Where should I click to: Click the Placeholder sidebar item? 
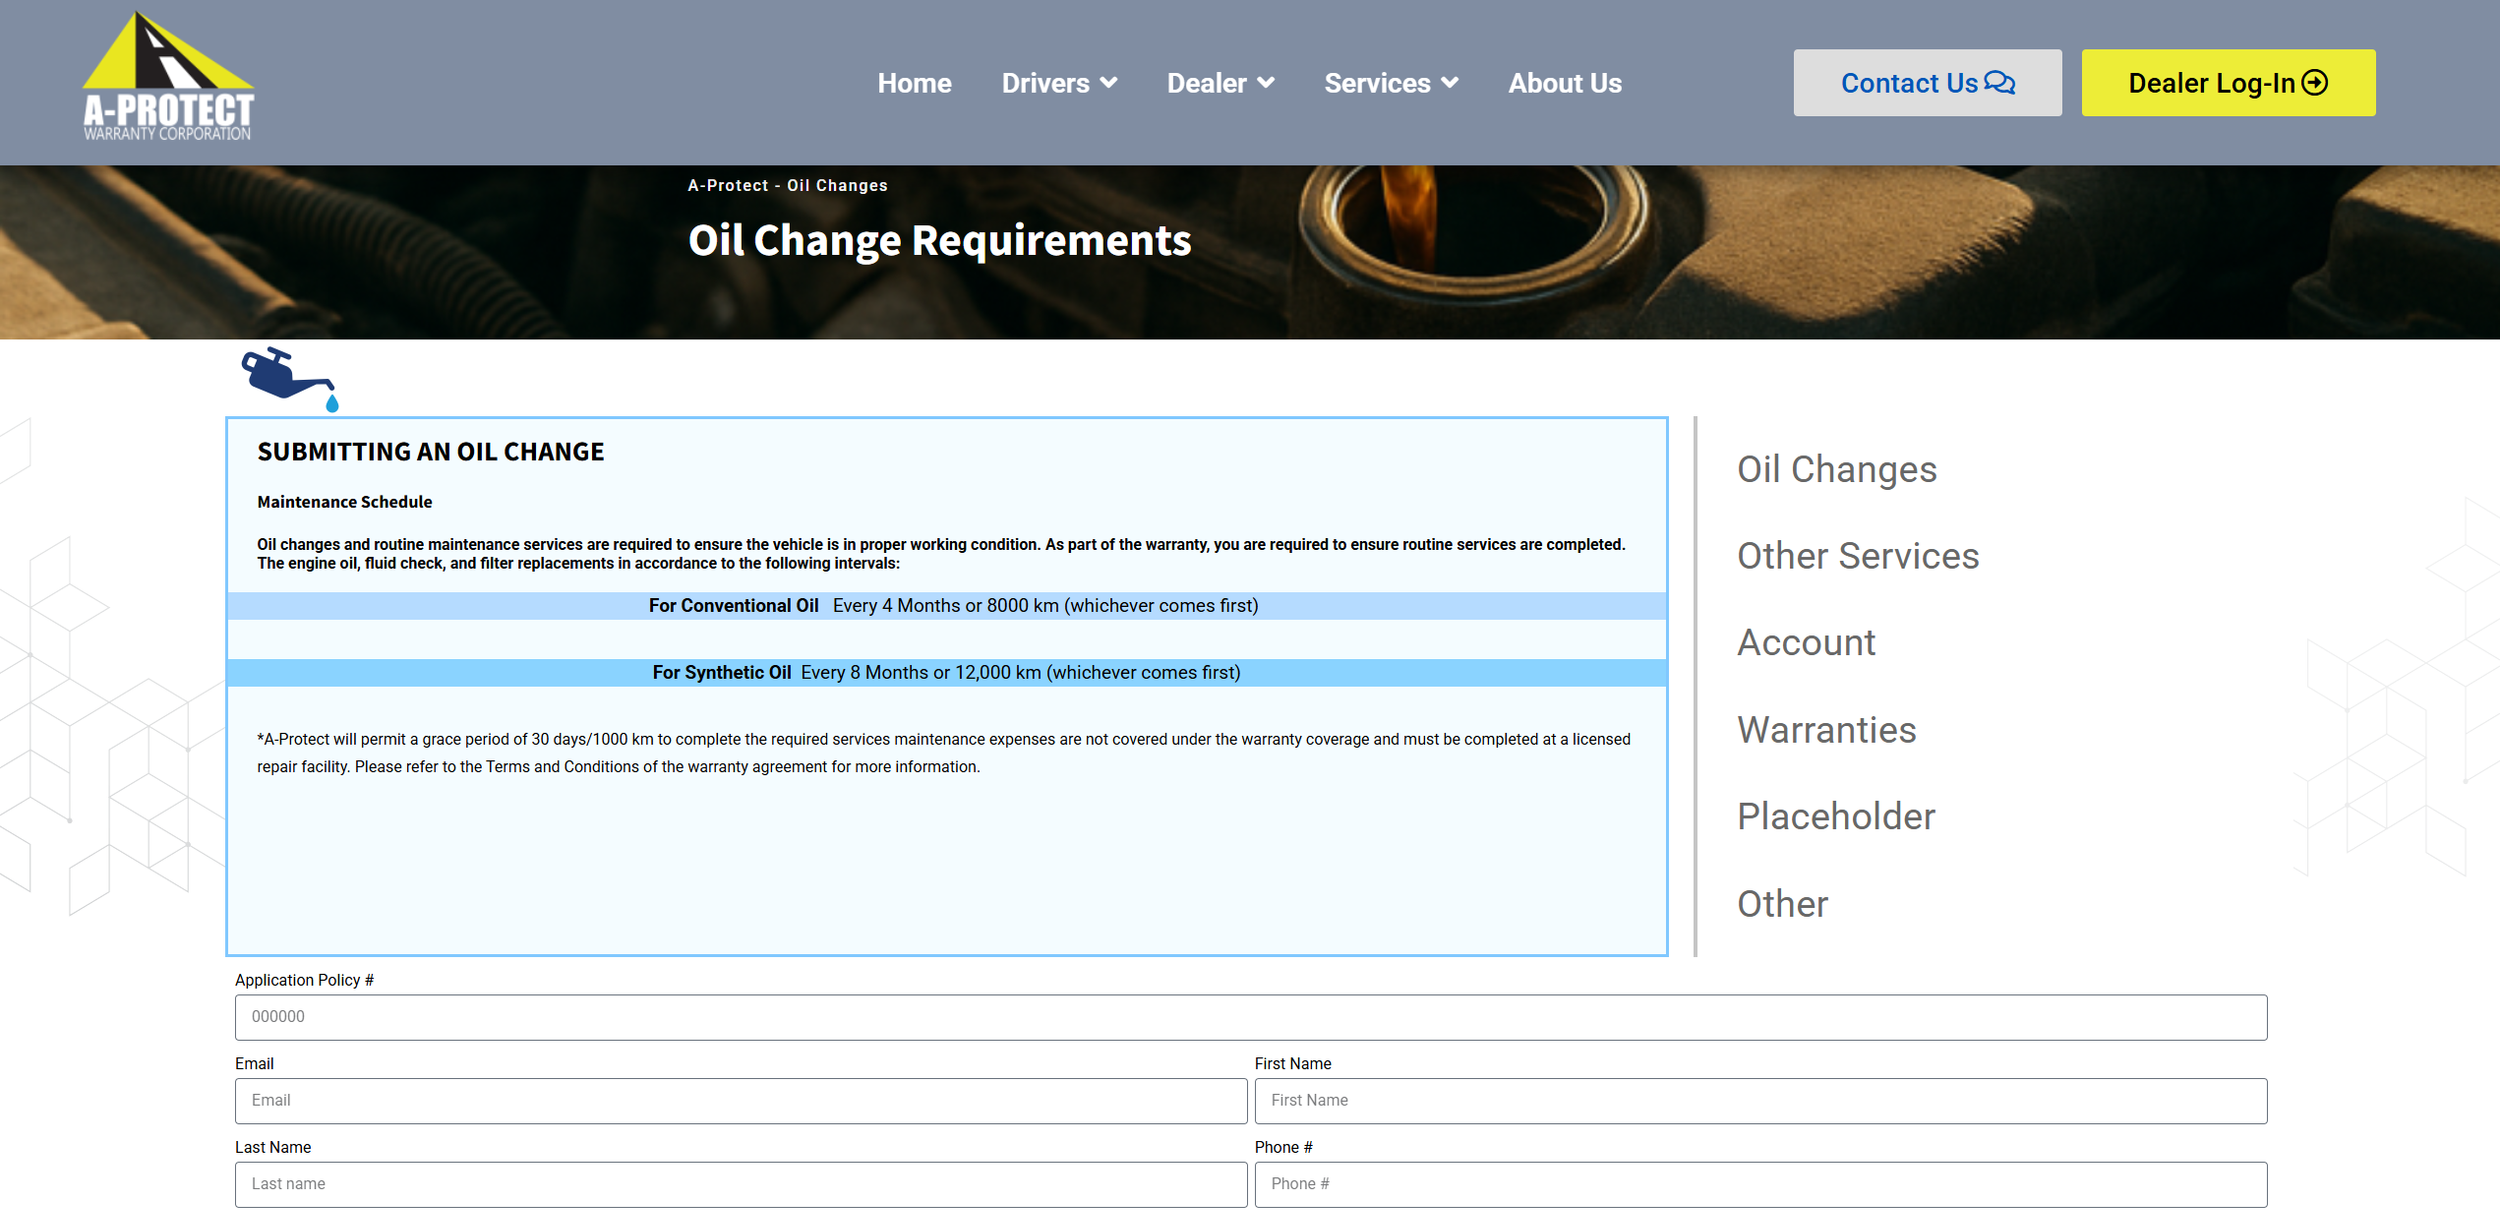click(x=1835, y=817)
